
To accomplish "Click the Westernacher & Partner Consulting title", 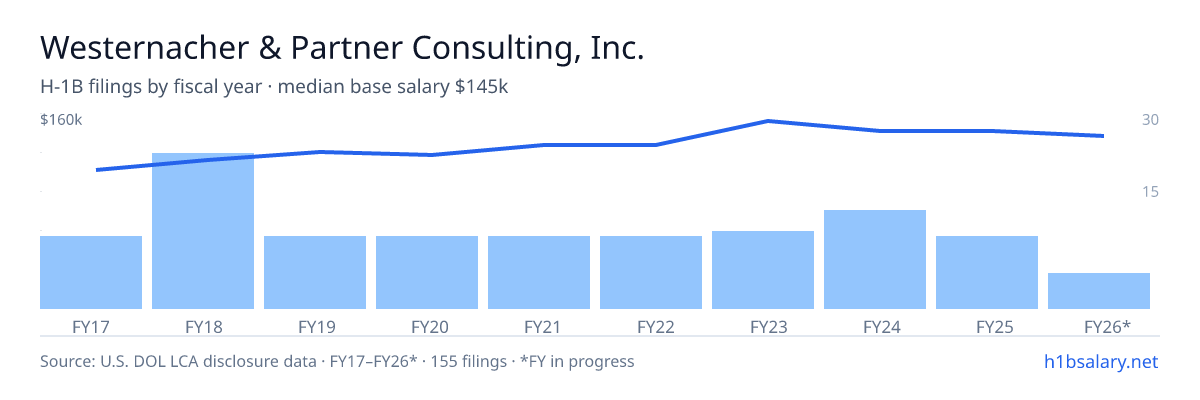I will click(x=342, y=48).
